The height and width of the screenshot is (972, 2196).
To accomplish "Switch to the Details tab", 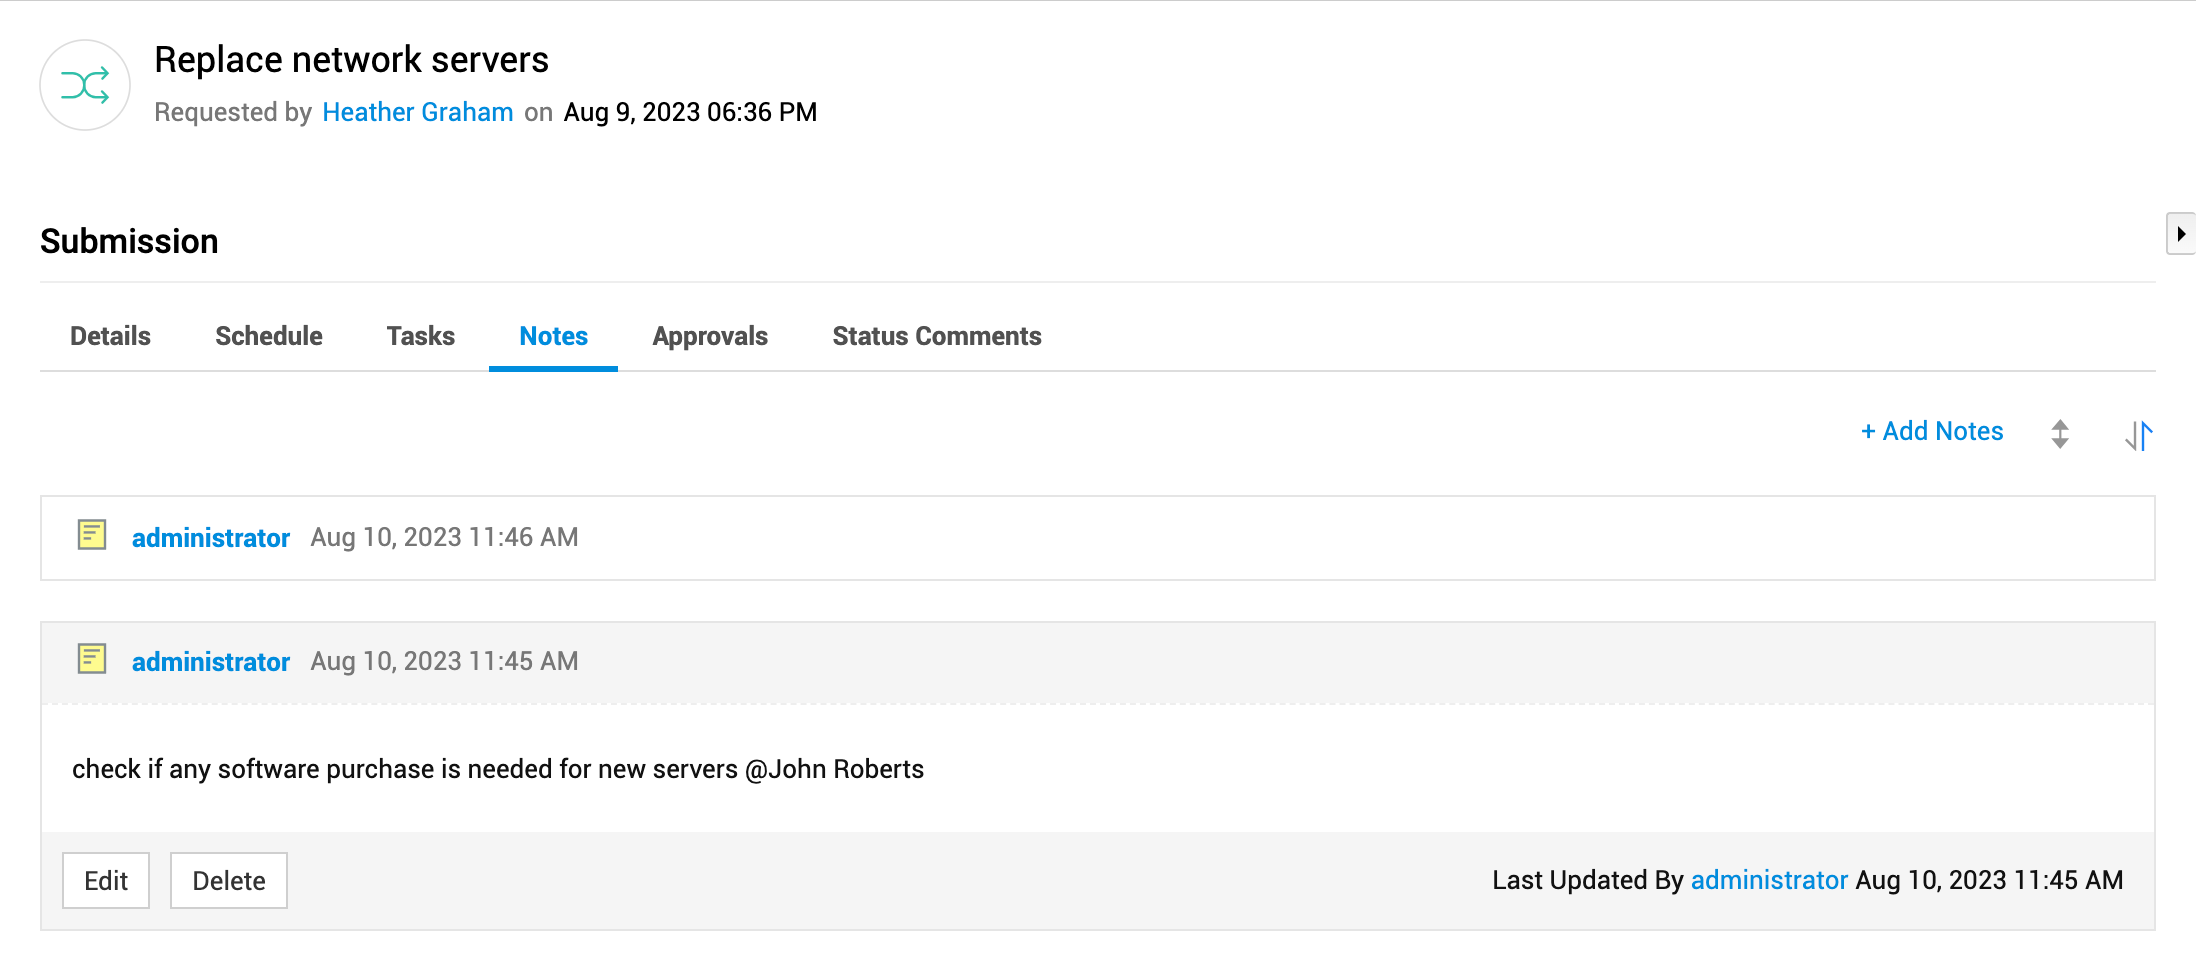I will coord(110,336).
